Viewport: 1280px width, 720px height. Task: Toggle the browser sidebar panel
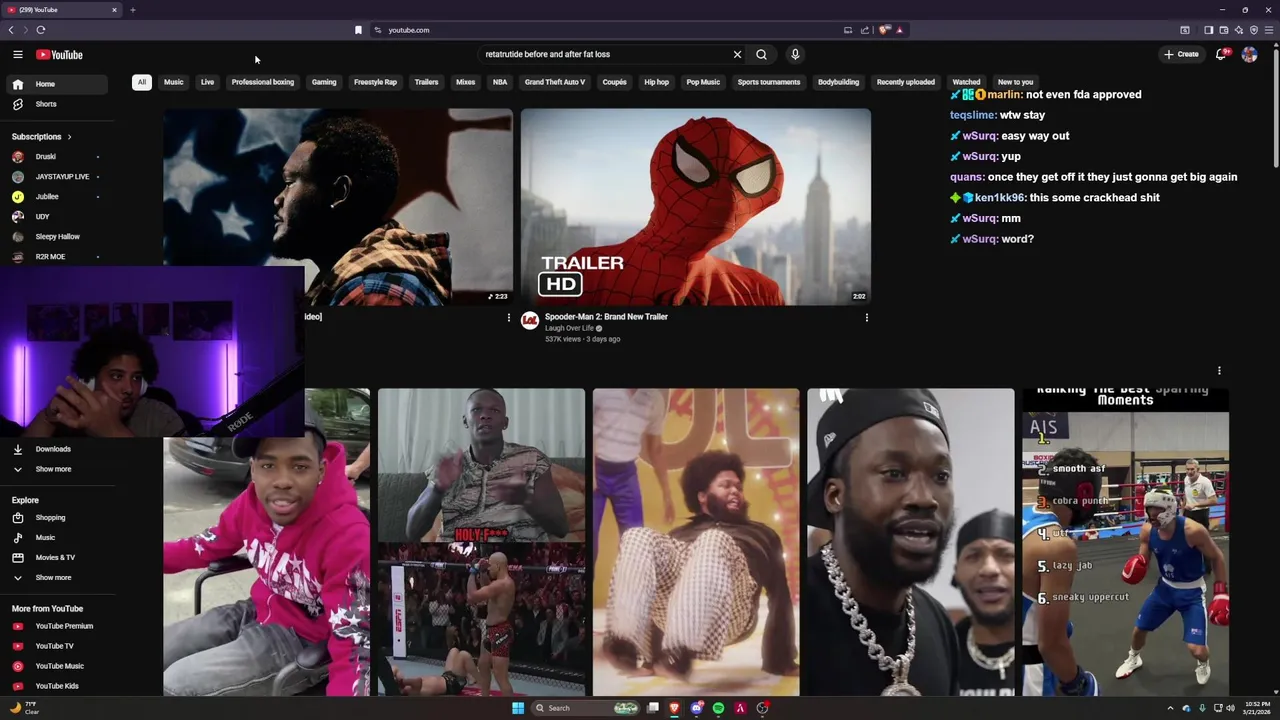[x=1208, y=30]
